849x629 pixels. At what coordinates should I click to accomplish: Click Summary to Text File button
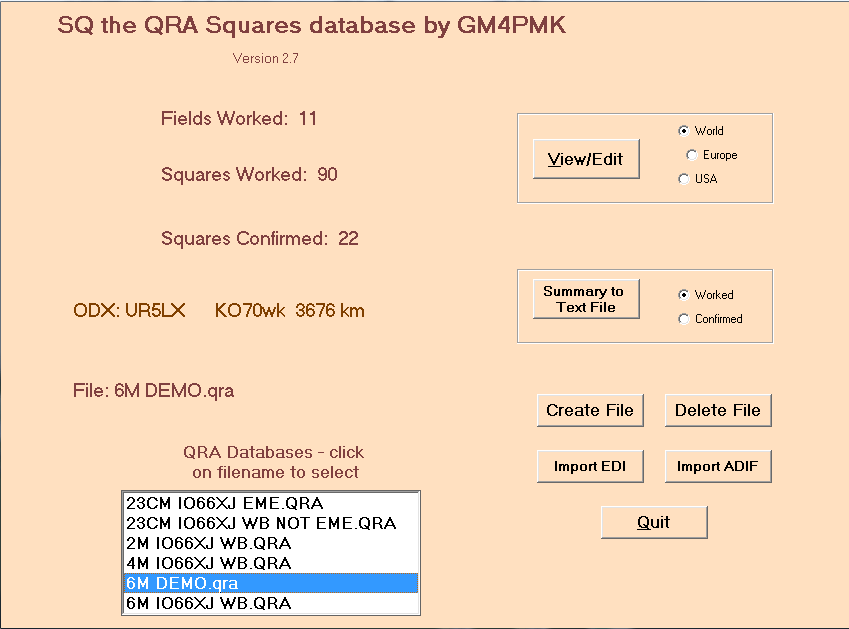coord(585,299)
